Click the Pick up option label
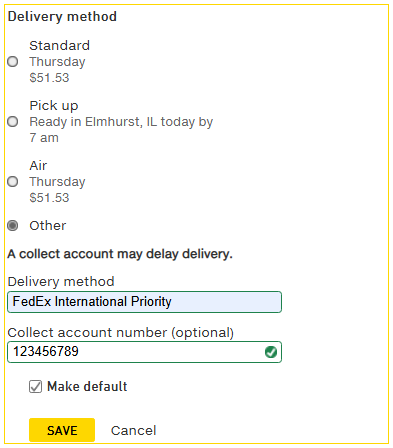393x448 pixels. (x=54, y=106)
